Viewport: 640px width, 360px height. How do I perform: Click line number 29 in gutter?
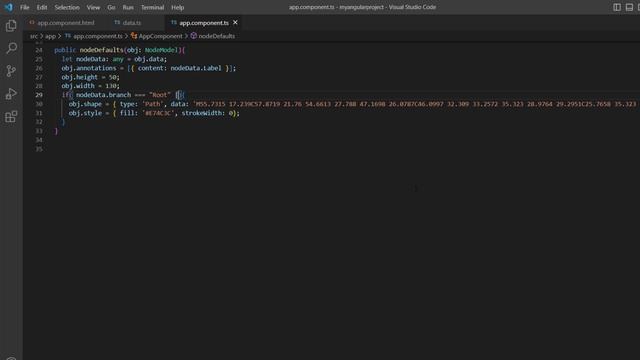(39, 95)
